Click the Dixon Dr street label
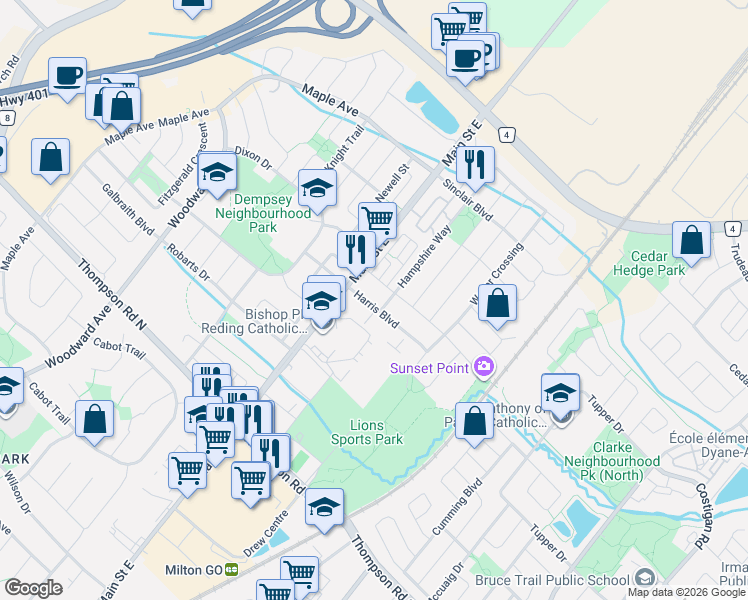 click(253, 158)
